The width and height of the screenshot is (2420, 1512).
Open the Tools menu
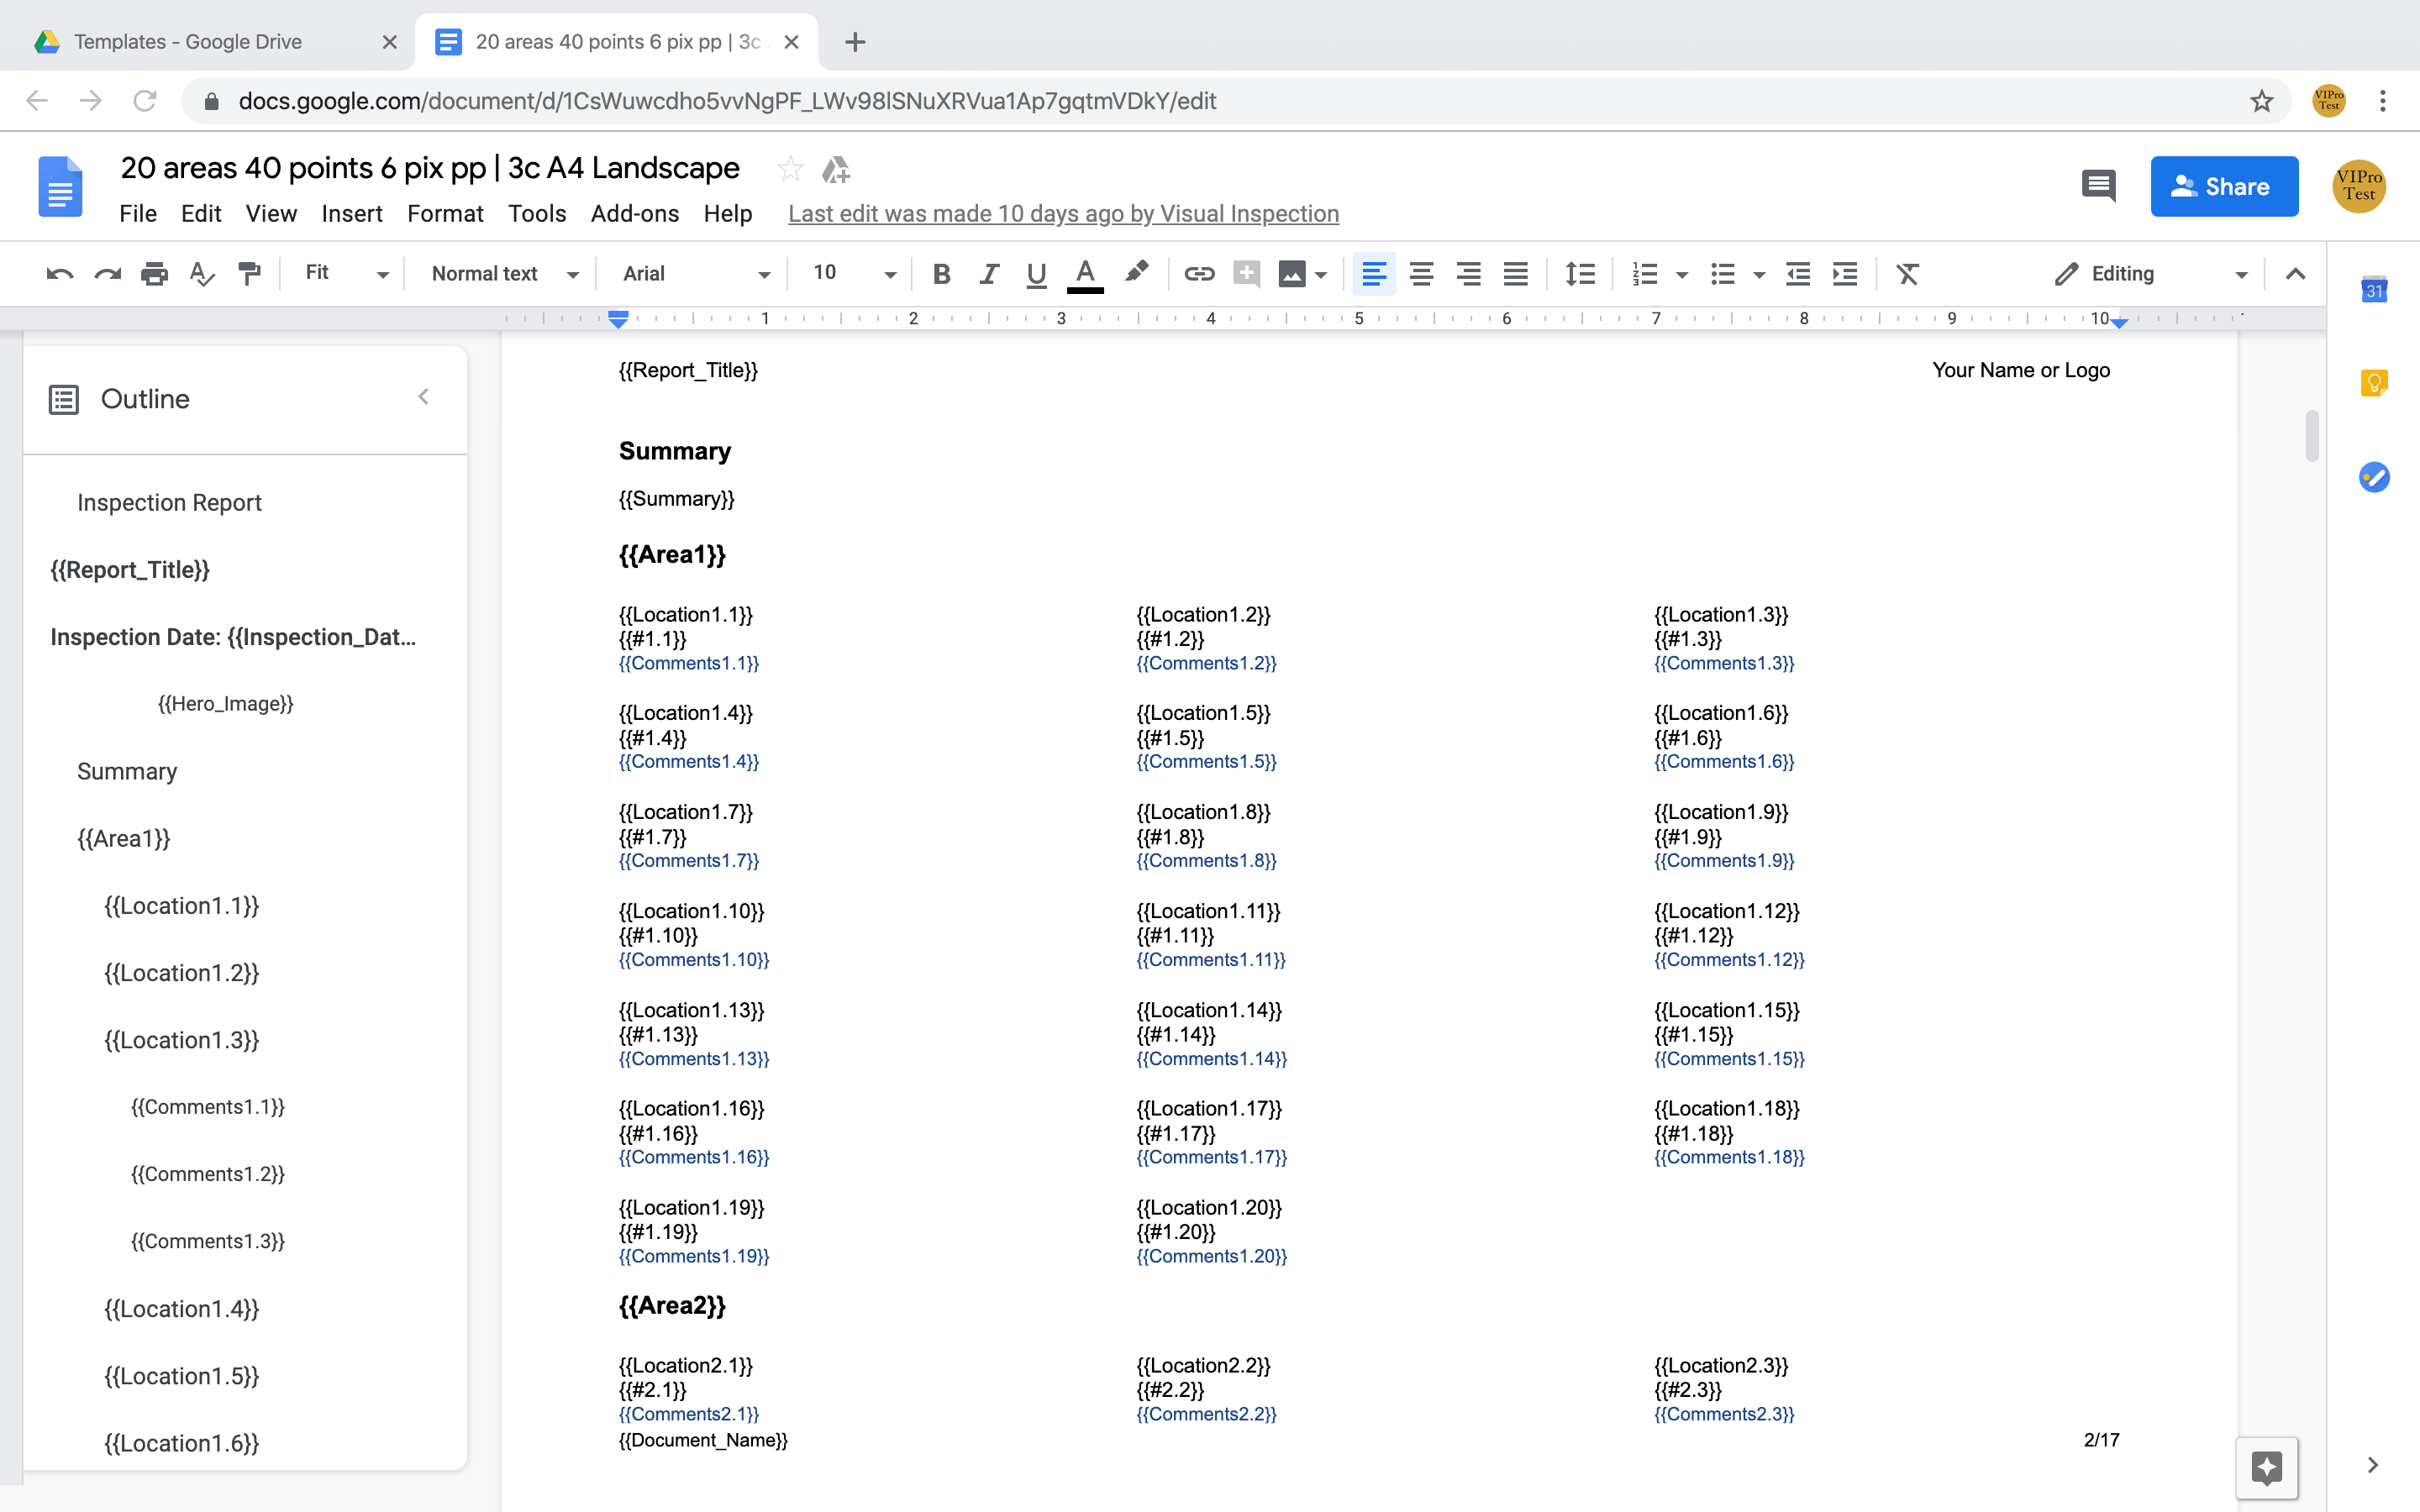[537, 214]
